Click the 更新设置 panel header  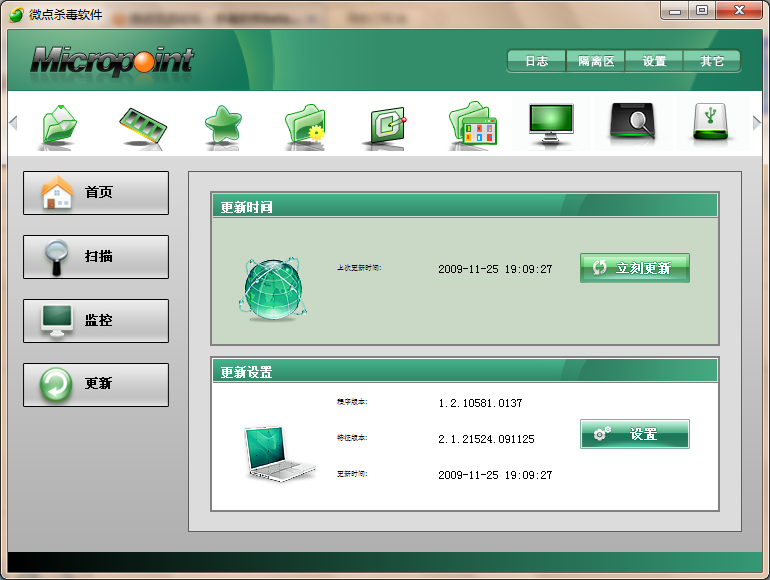pyautogui.click(x=465, y=371)
